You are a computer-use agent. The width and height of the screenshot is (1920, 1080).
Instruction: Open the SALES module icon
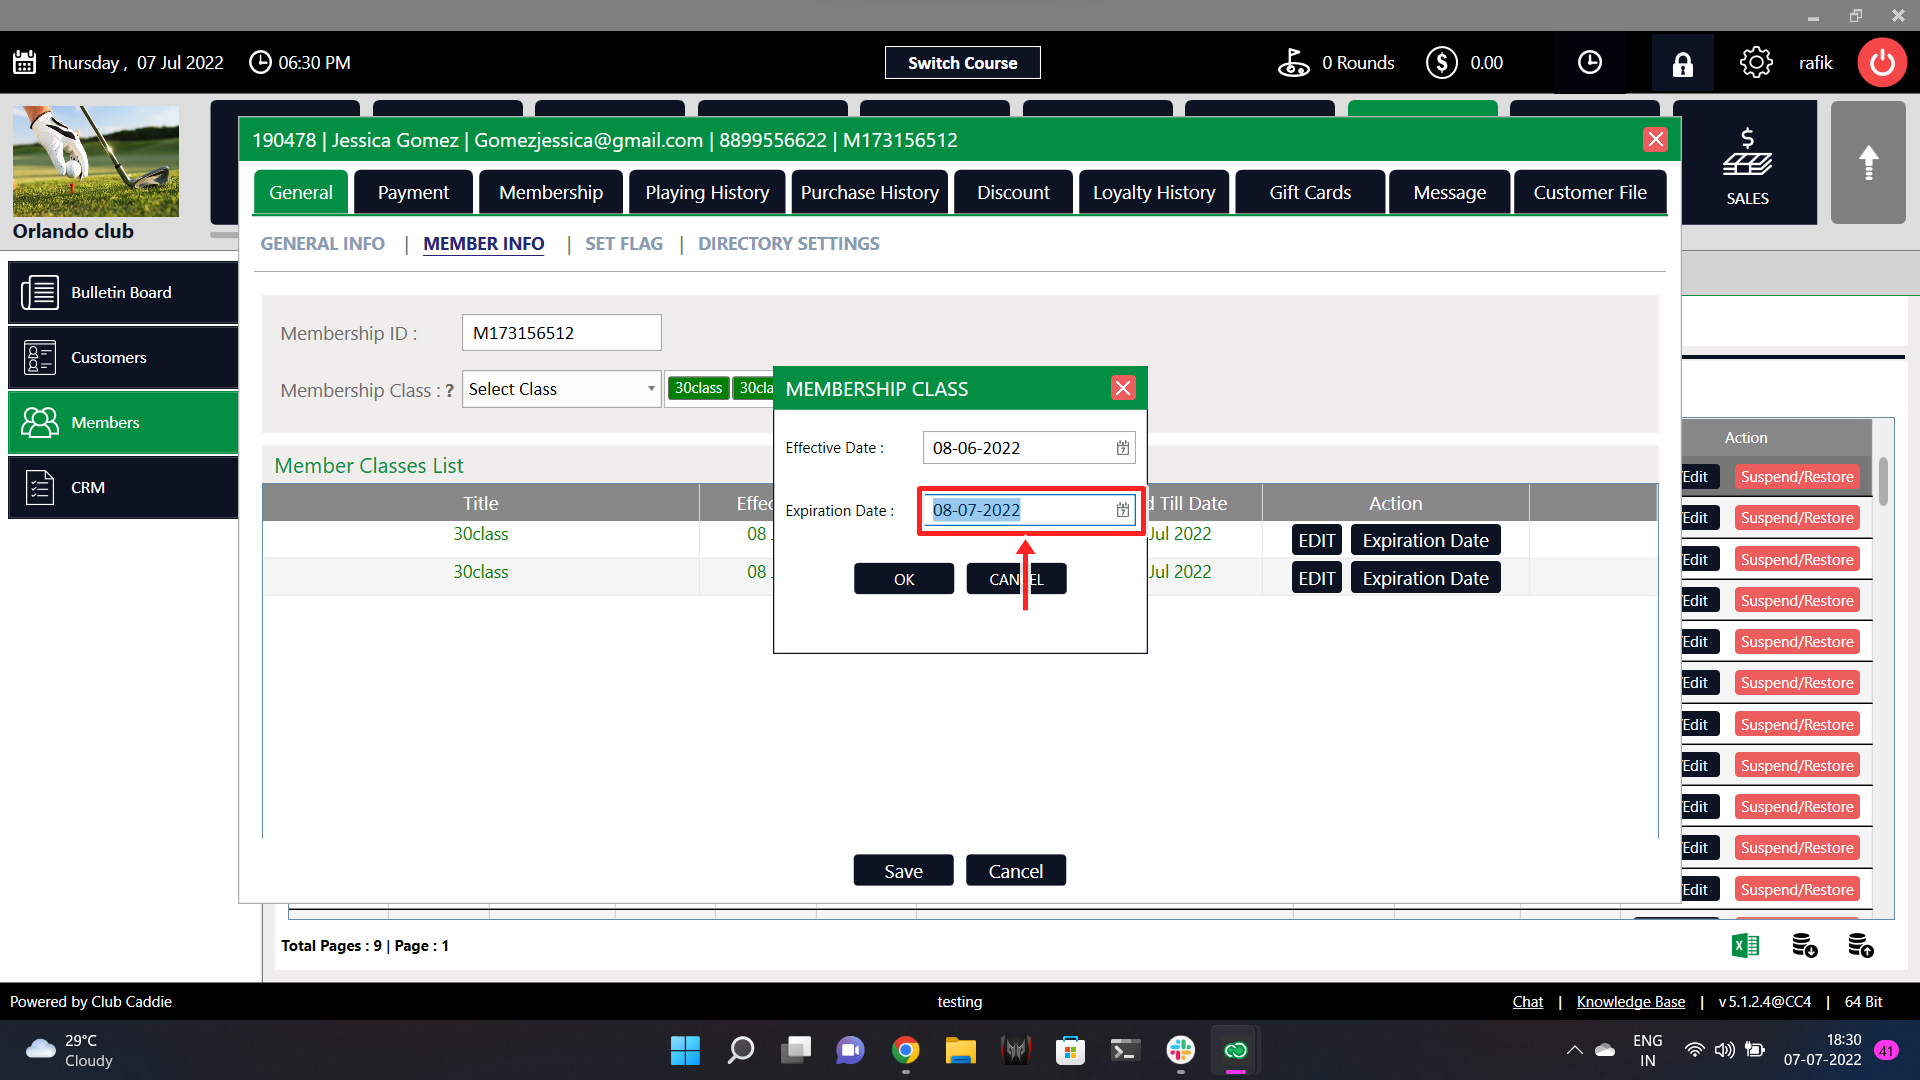(x=1747, y=165)
